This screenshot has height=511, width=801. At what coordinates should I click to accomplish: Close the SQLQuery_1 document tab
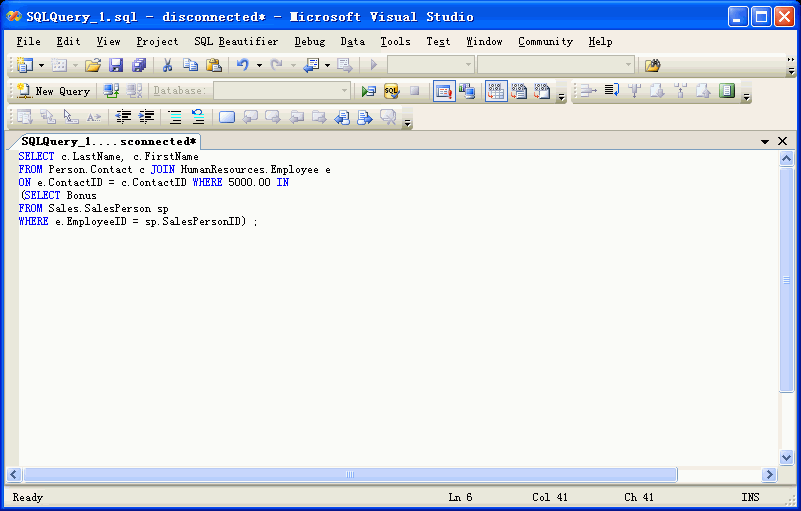tap(782, 141)
